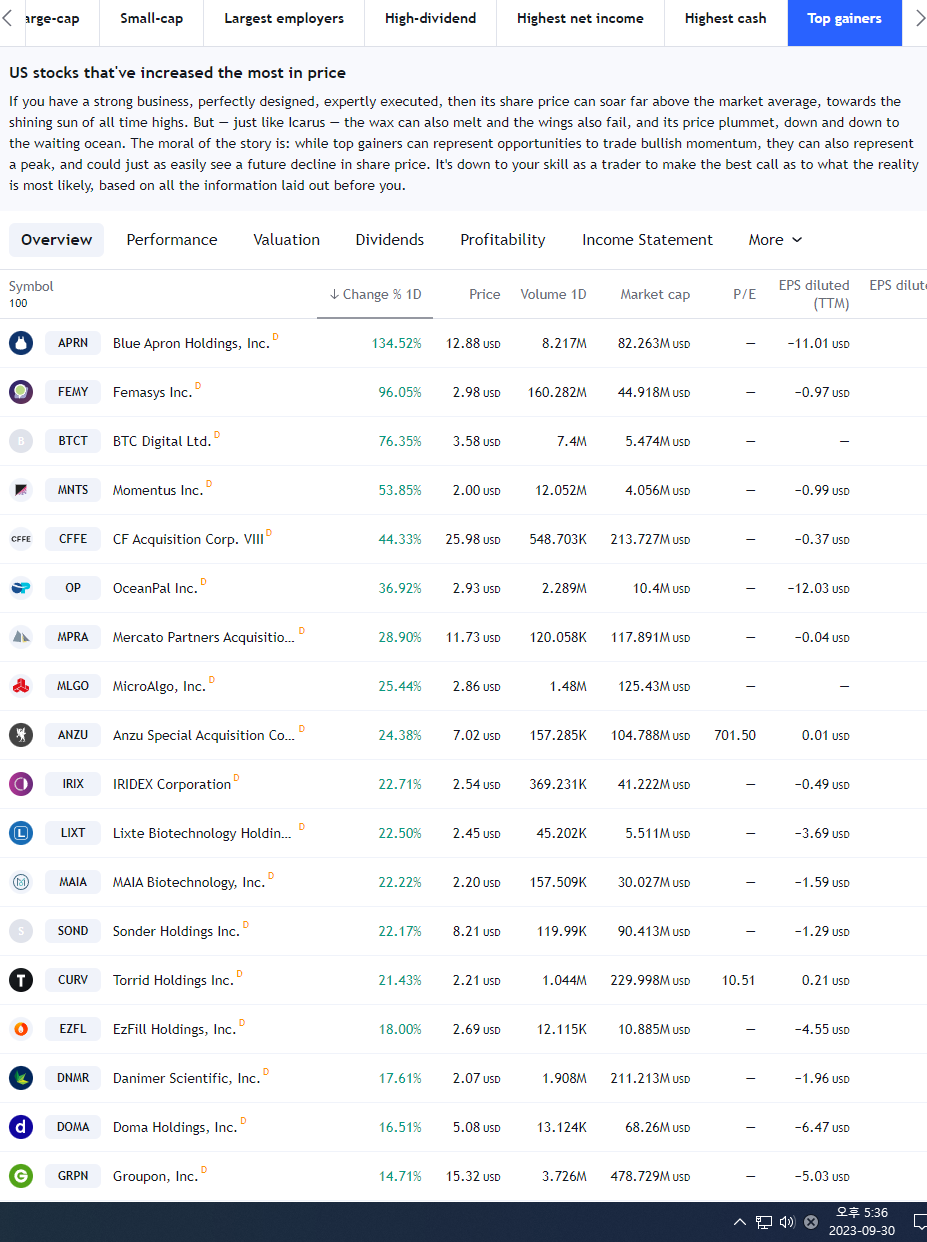The width and height of the screenshot is (927, 1242).
Task: Click the IRIDEX Corporation logo icon
Action: pos(21,784)
